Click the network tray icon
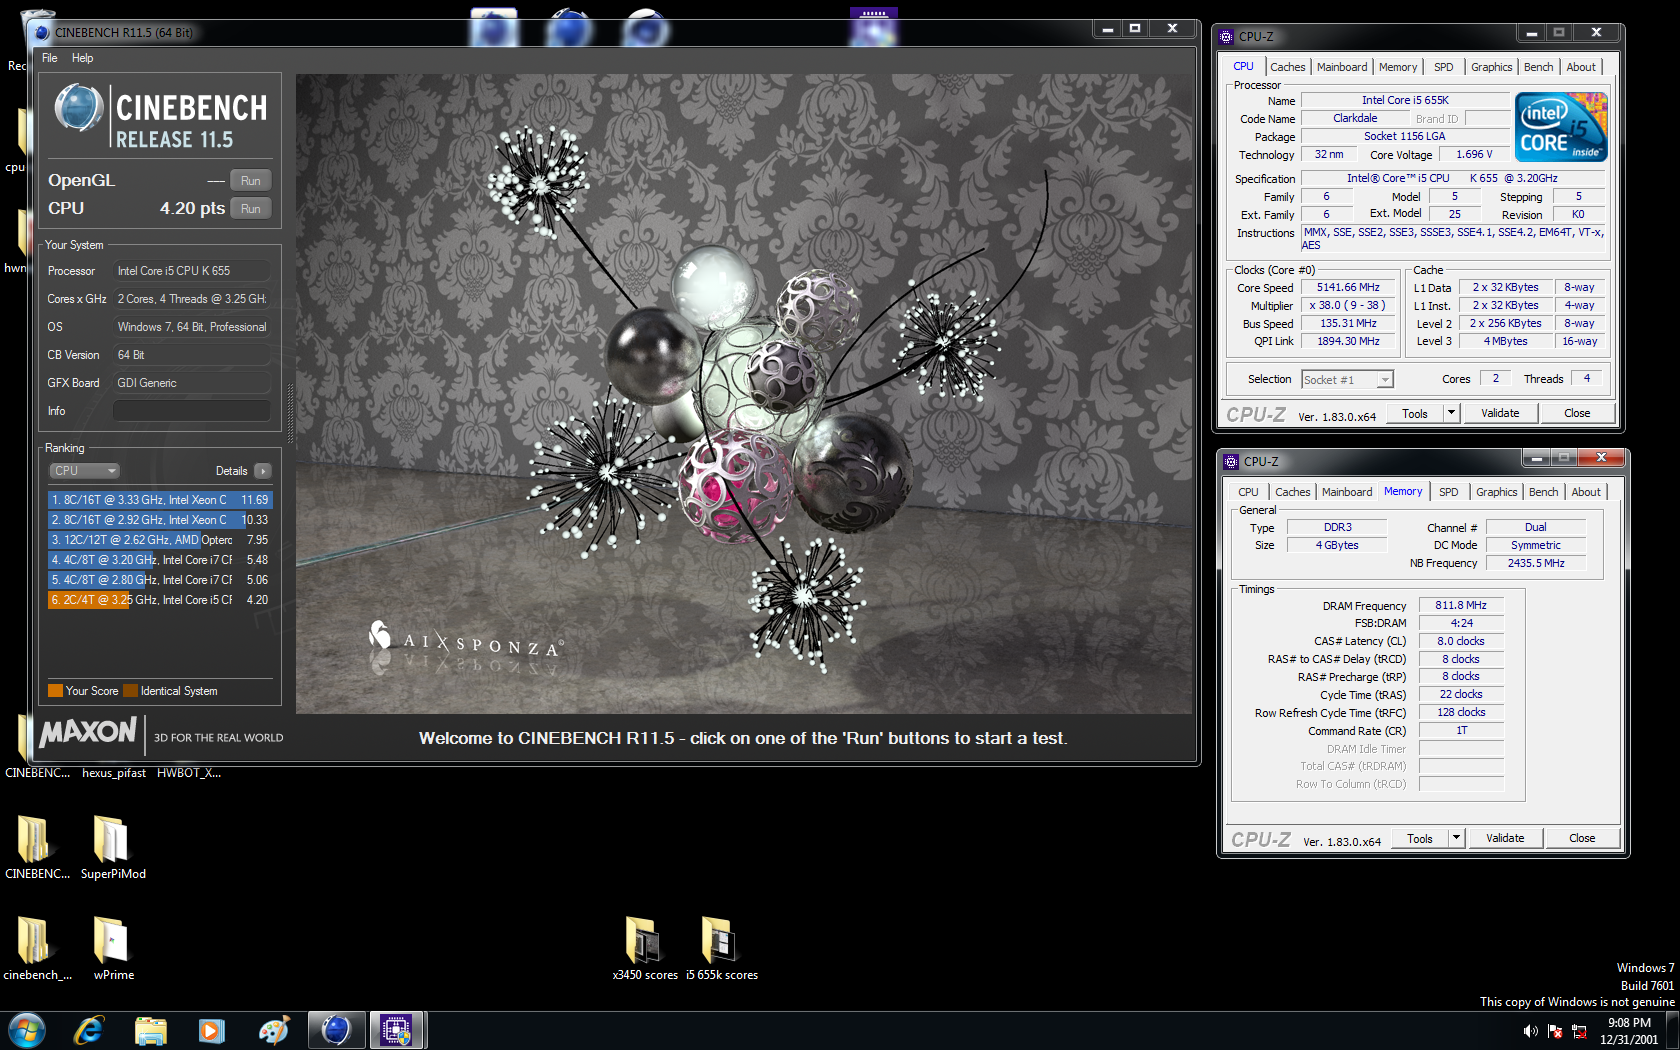This screenshot has height=1050, width=1680. click(x=1580, y=1031)
